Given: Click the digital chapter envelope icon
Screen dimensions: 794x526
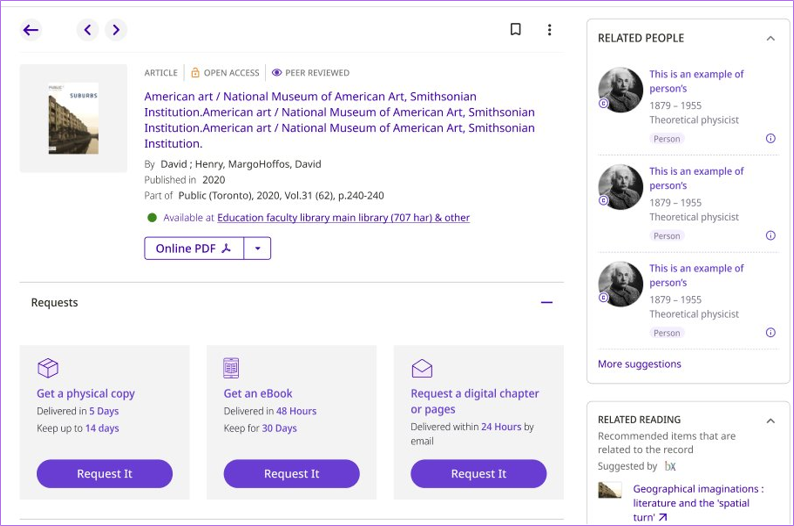Looking at the screenshot, I should coord(421,368).
